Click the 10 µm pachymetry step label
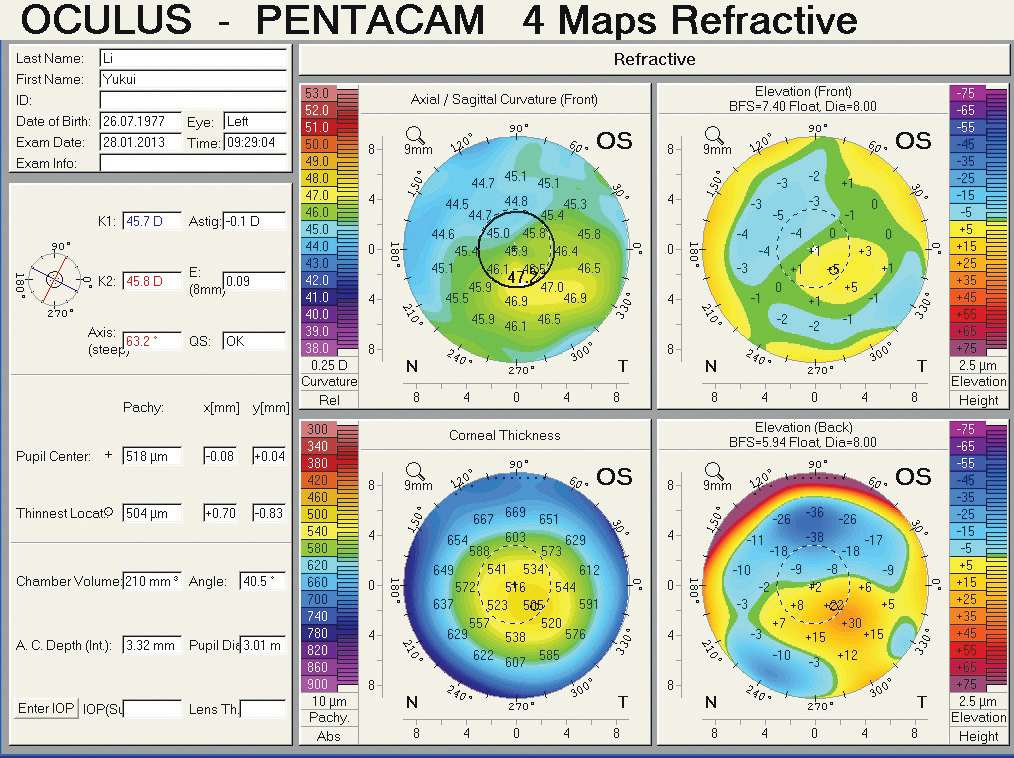Screen dimensions: 1014x758 (x=329, y=702)
